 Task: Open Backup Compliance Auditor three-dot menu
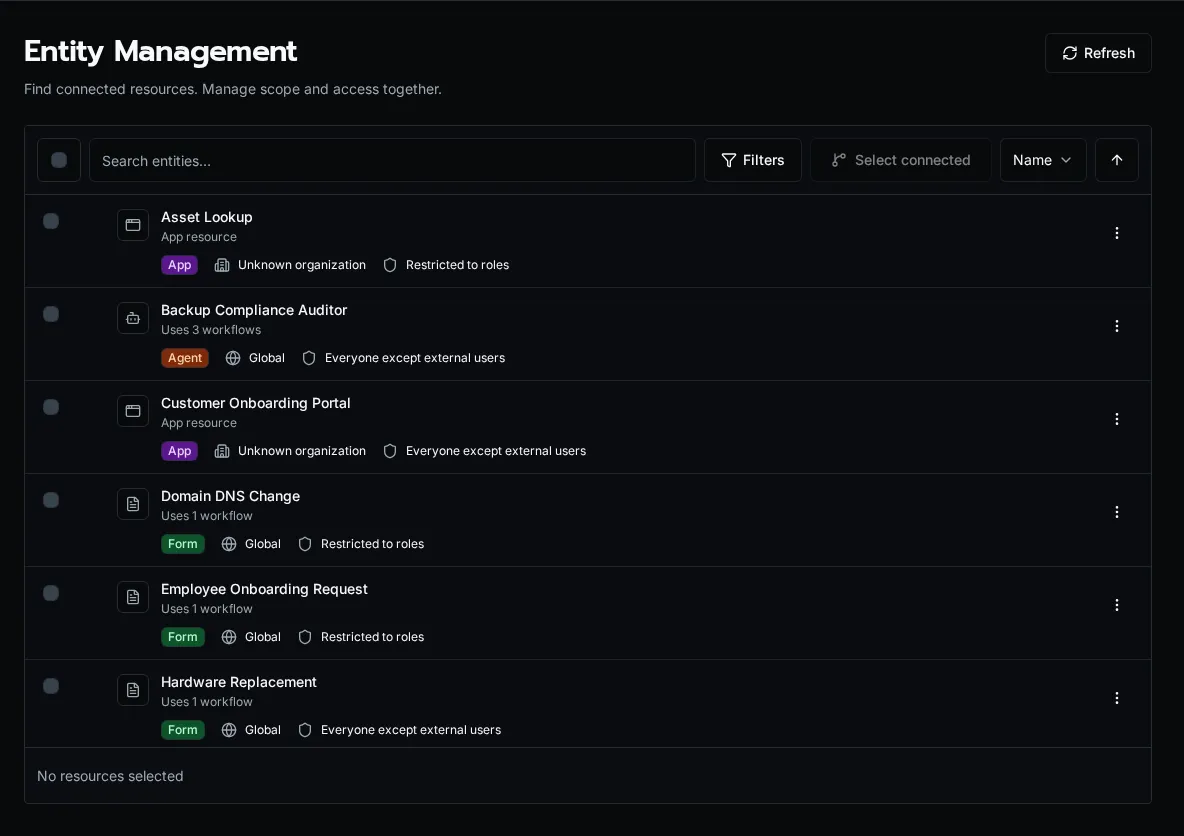coord(1117,326)
